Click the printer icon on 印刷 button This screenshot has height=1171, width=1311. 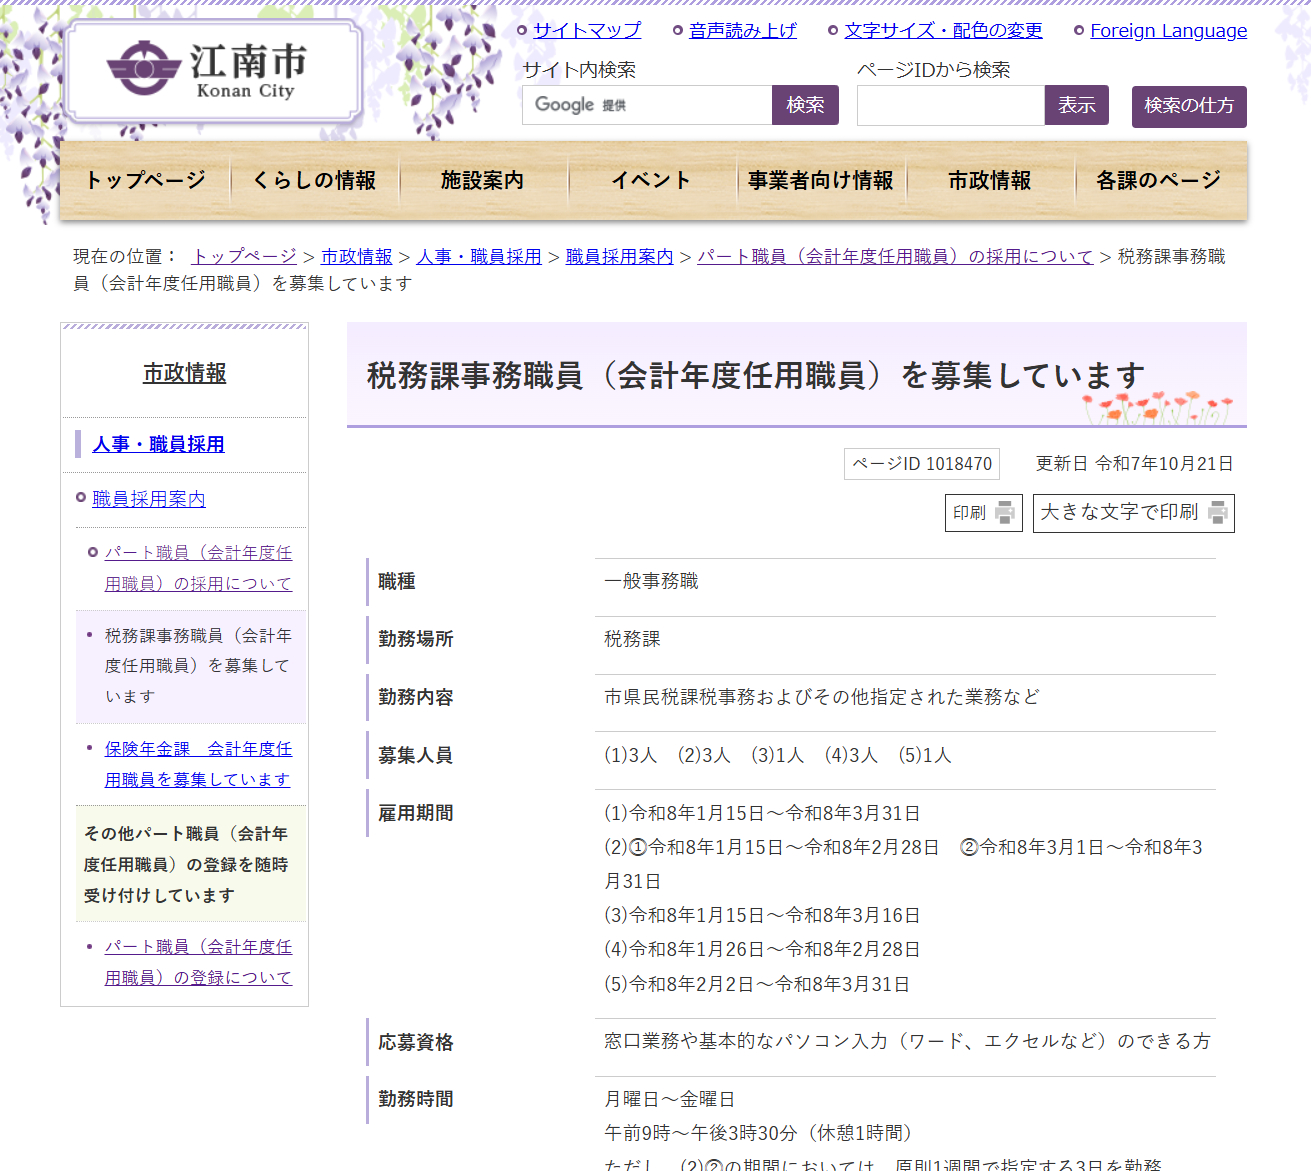click(x=1004, y=513)
